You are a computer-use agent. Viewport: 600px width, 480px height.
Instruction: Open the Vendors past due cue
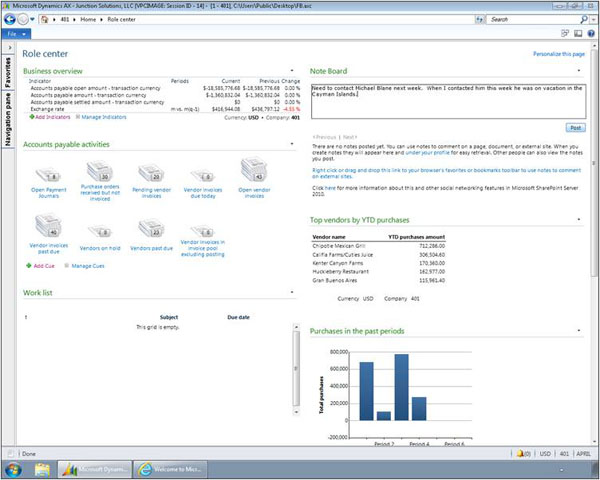(152, 235)
